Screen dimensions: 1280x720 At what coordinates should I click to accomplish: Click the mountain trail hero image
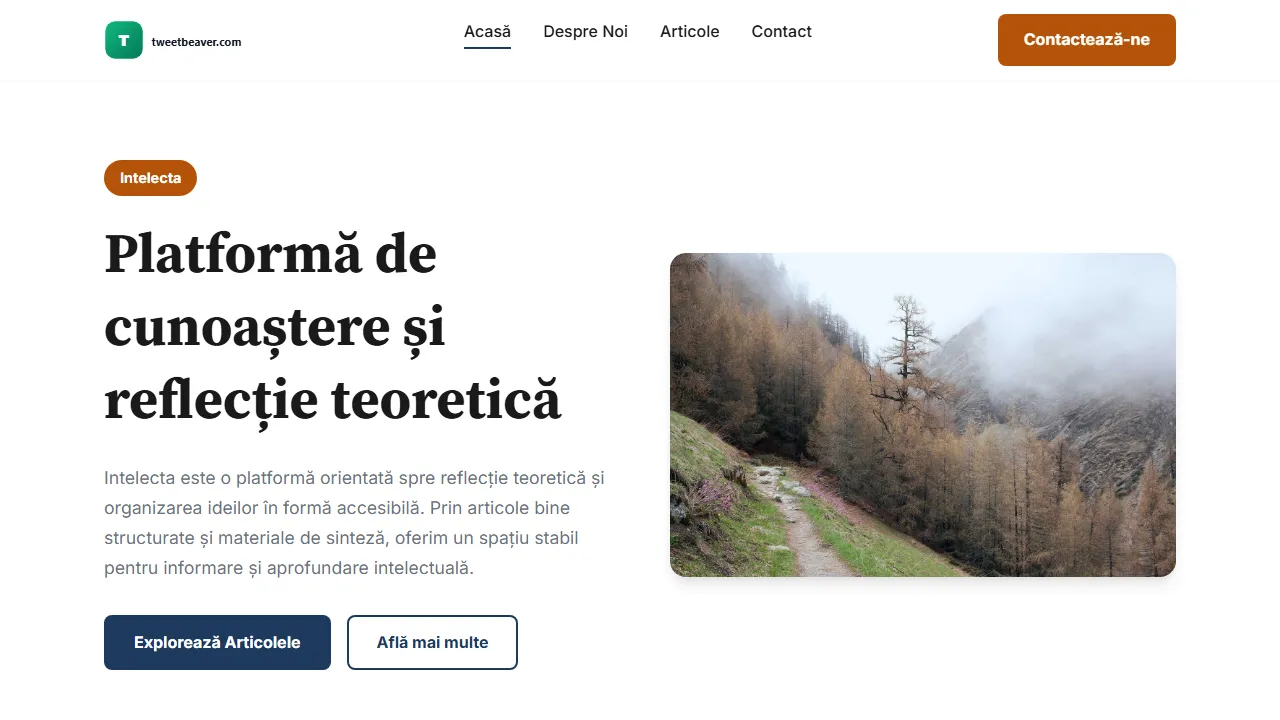click(922, 415)
